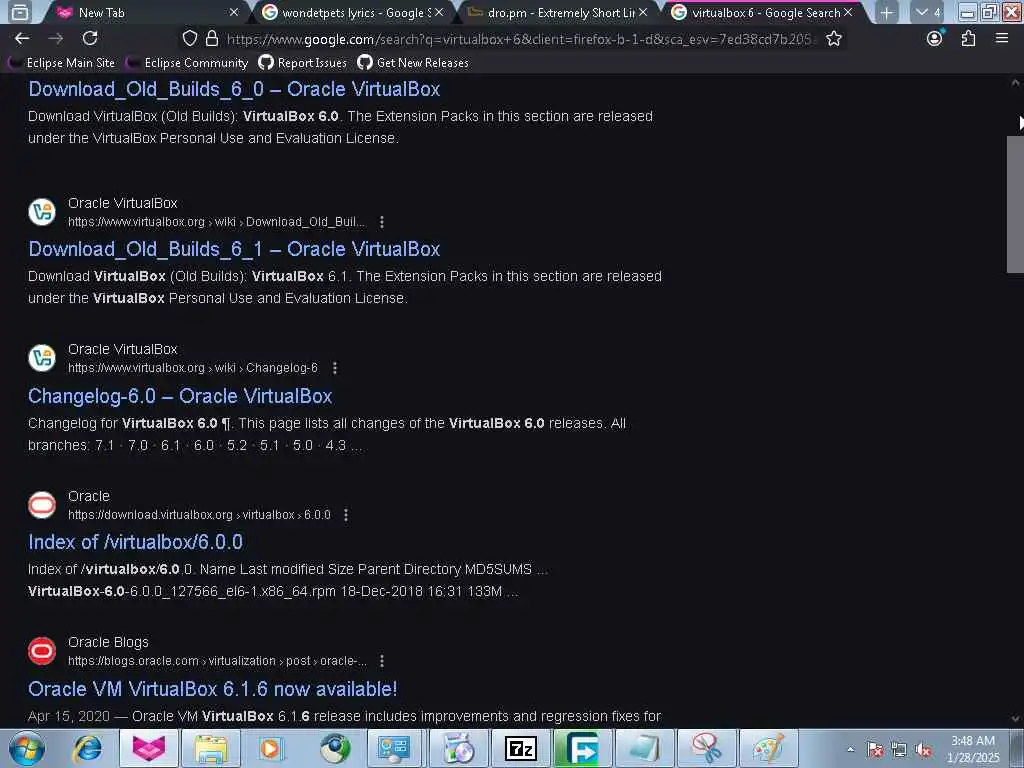This screenshot has height=768, width=1024.
Task: Open the Windows Start orb
Action: click(27, 748)
